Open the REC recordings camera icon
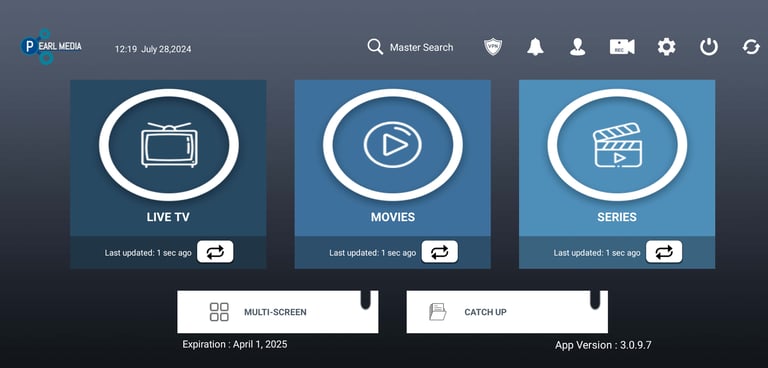This screenshot has width=768, height=368. click(x=622, y=47)
